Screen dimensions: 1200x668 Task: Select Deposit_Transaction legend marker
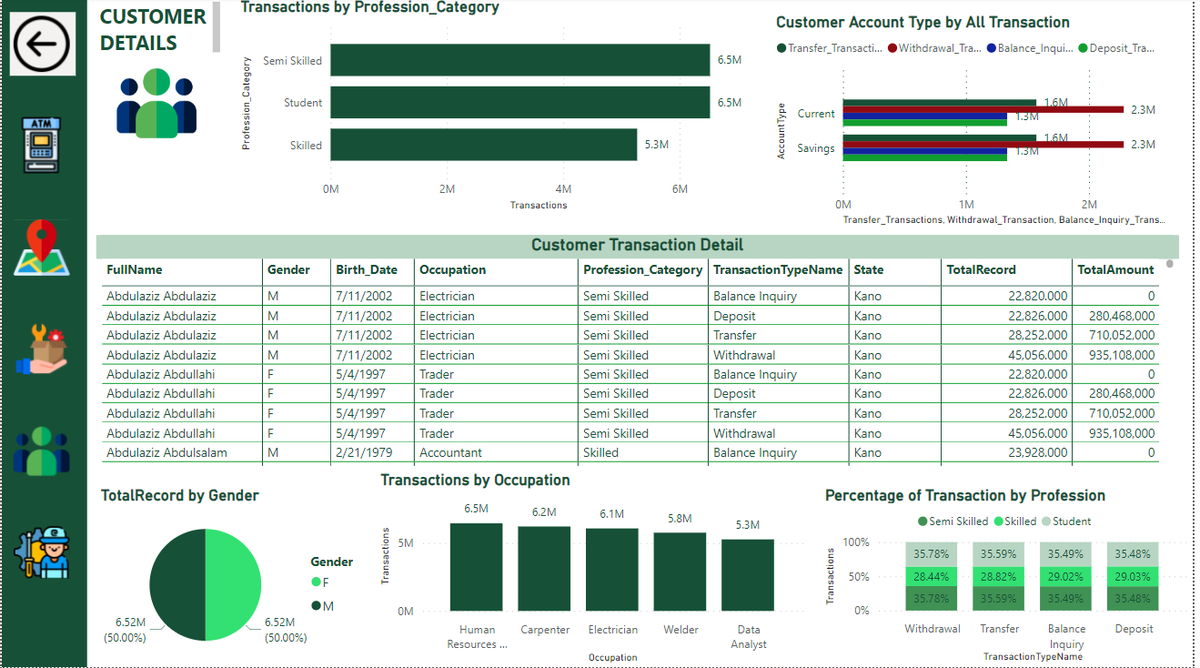1083,48
